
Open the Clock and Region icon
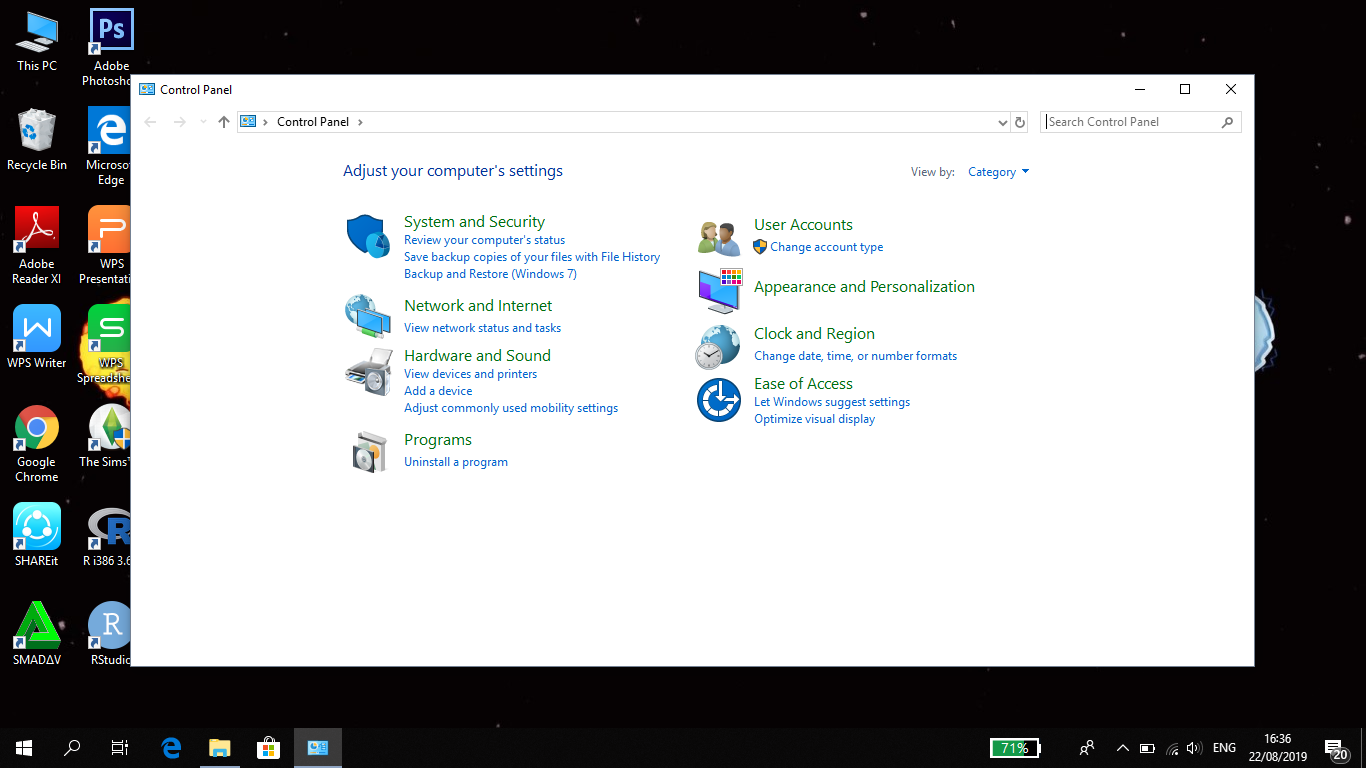pyautogui.click(x=719, y=347)
